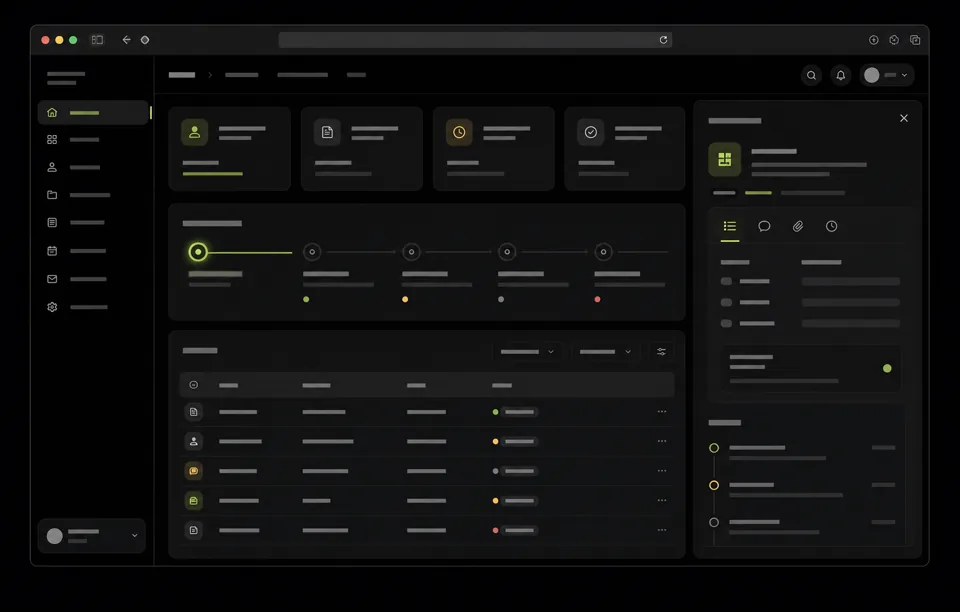Open more options for last table row
This screenshot has width=960, height=612.
(x=662, y=530)
